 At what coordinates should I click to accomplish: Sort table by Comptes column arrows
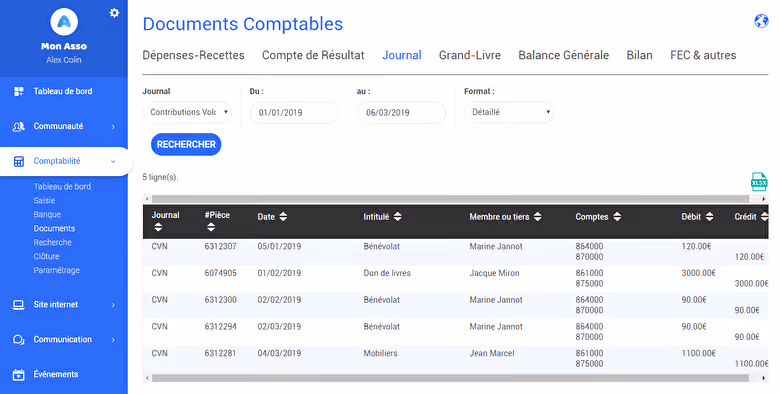pos(617,217)
